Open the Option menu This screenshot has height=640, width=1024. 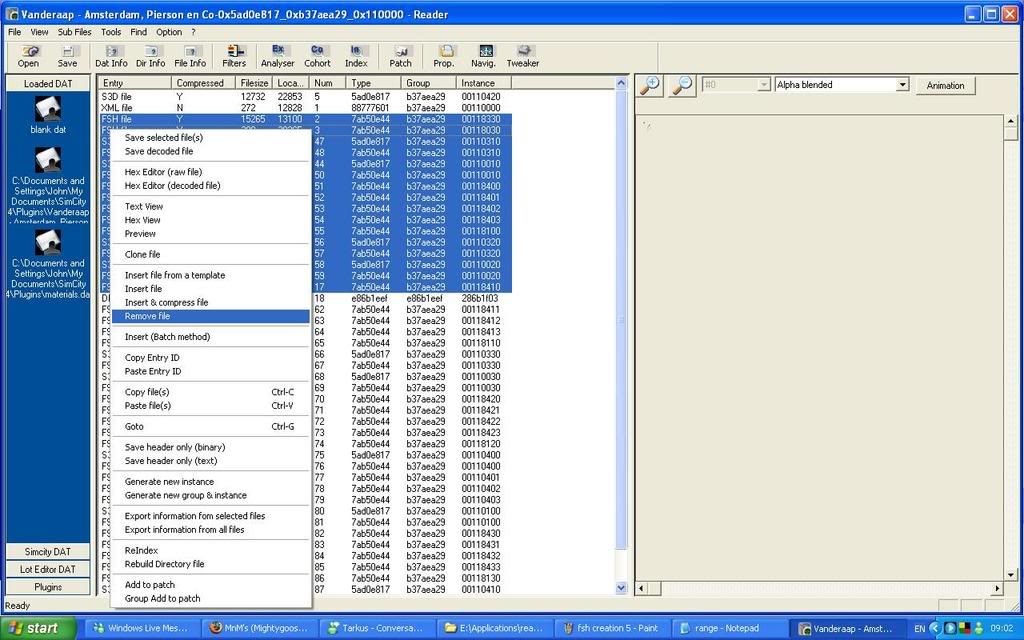[169, 31]
